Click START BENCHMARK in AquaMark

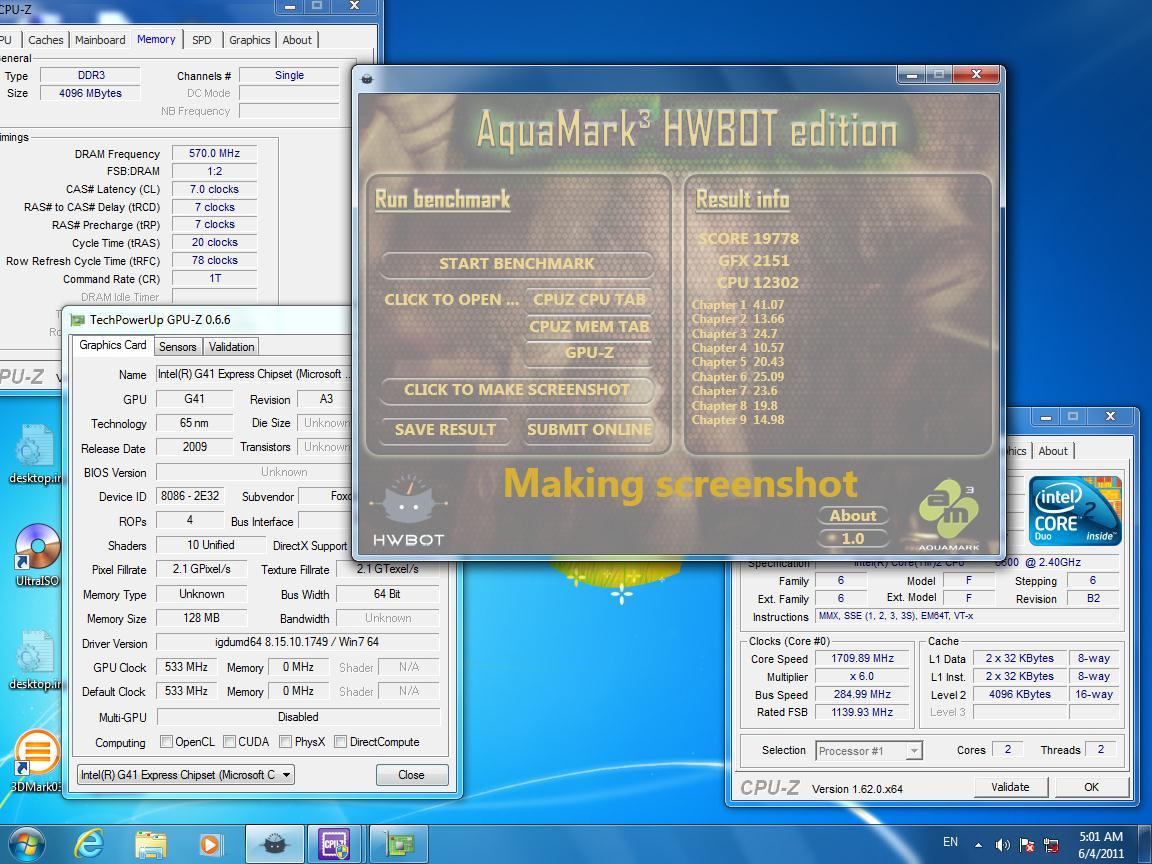(516, 264)
